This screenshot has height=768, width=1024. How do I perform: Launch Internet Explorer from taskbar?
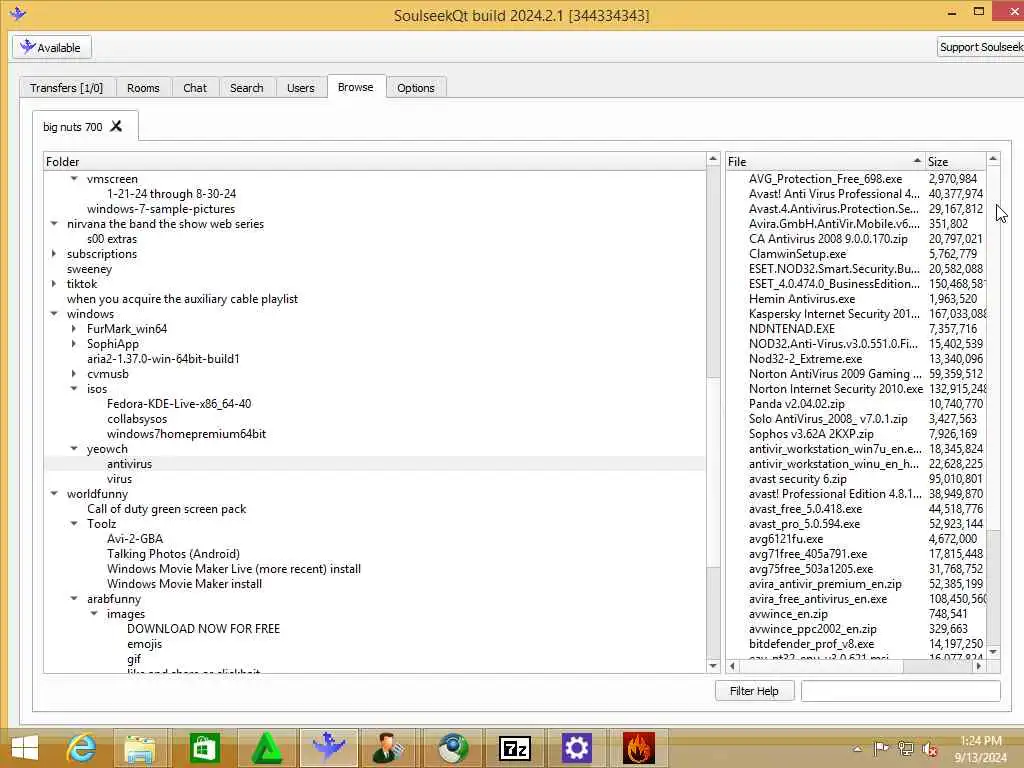(x=82, y=748)
